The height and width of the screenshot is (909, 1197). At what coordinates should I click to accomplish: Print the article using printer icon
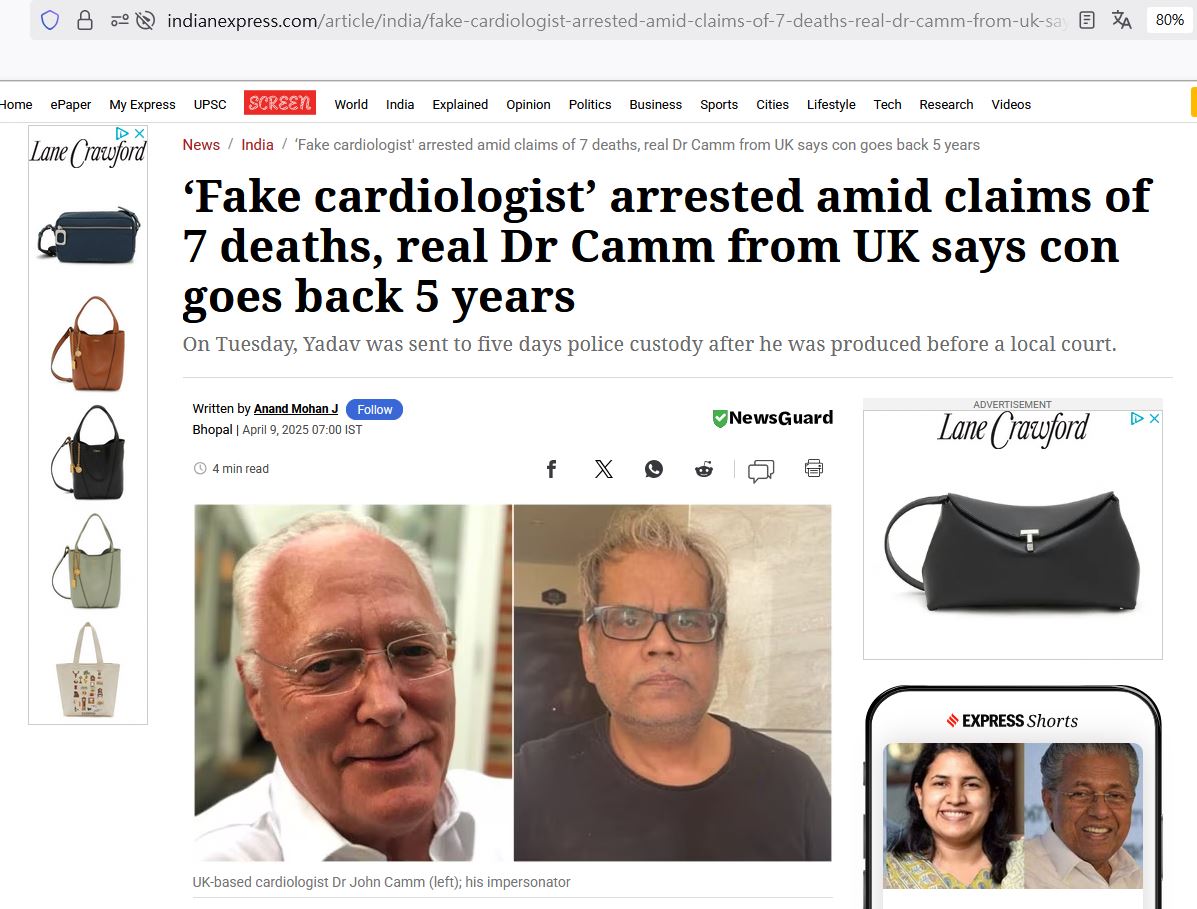tap(814, 468)
